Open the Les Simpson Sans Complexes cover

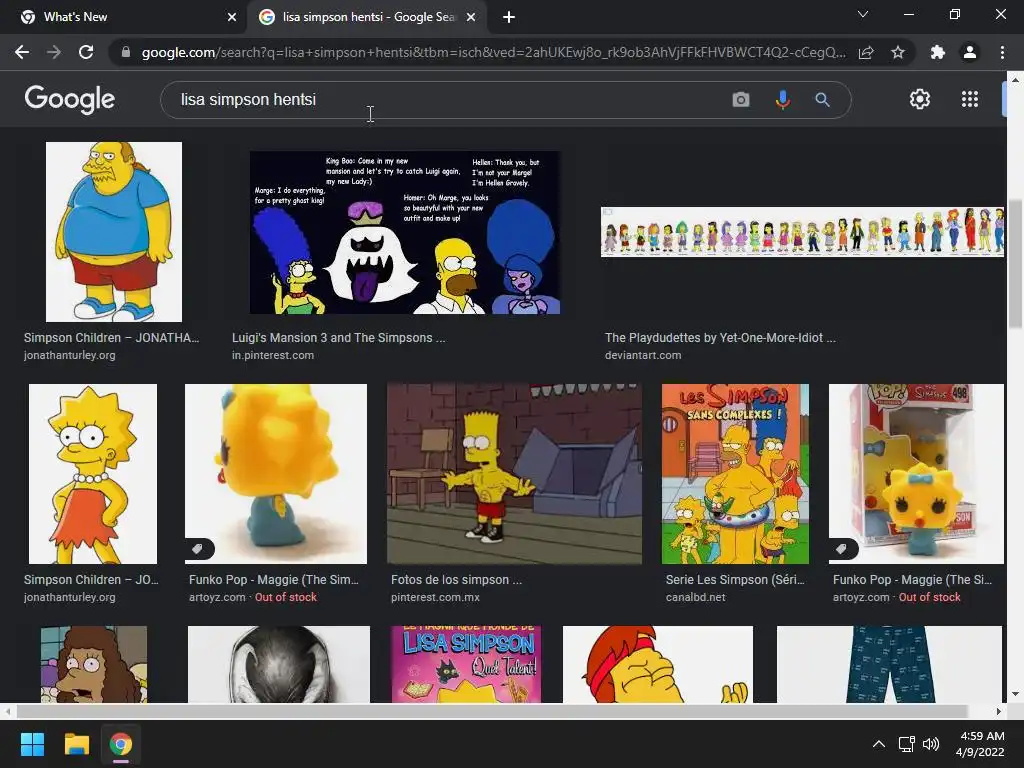pyautogui.click(x=735, y=473)
